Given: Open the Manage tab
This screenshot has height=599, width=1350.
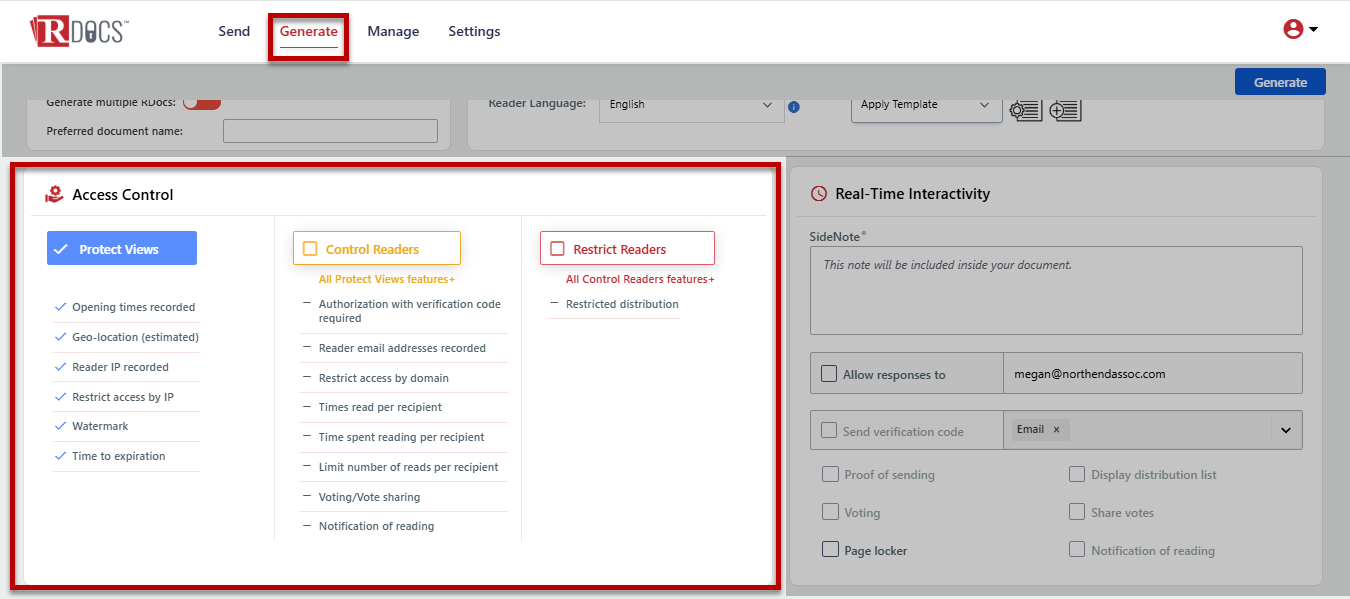Looking at the screenshot, I should coord(393,31).
